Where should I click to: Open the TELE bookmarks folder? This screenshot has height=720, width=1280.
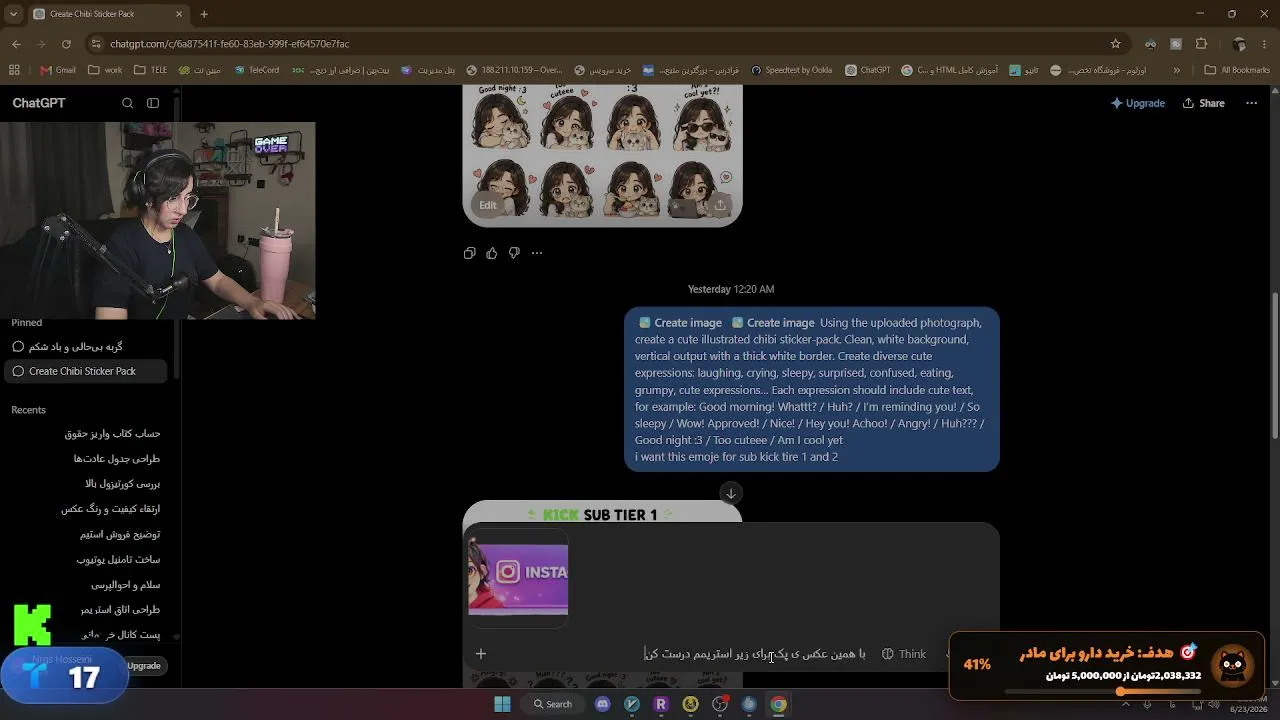pos(150,70)
